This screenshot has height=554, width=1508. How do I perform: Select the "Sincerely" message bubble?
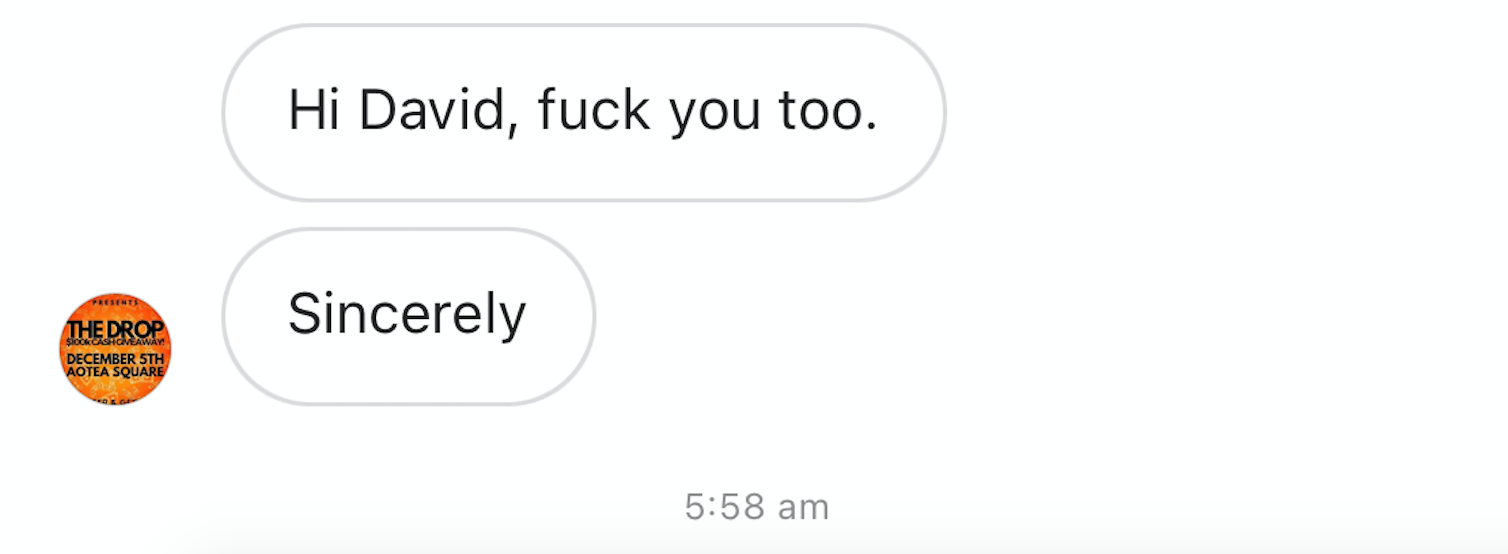[x=409, y=317]
